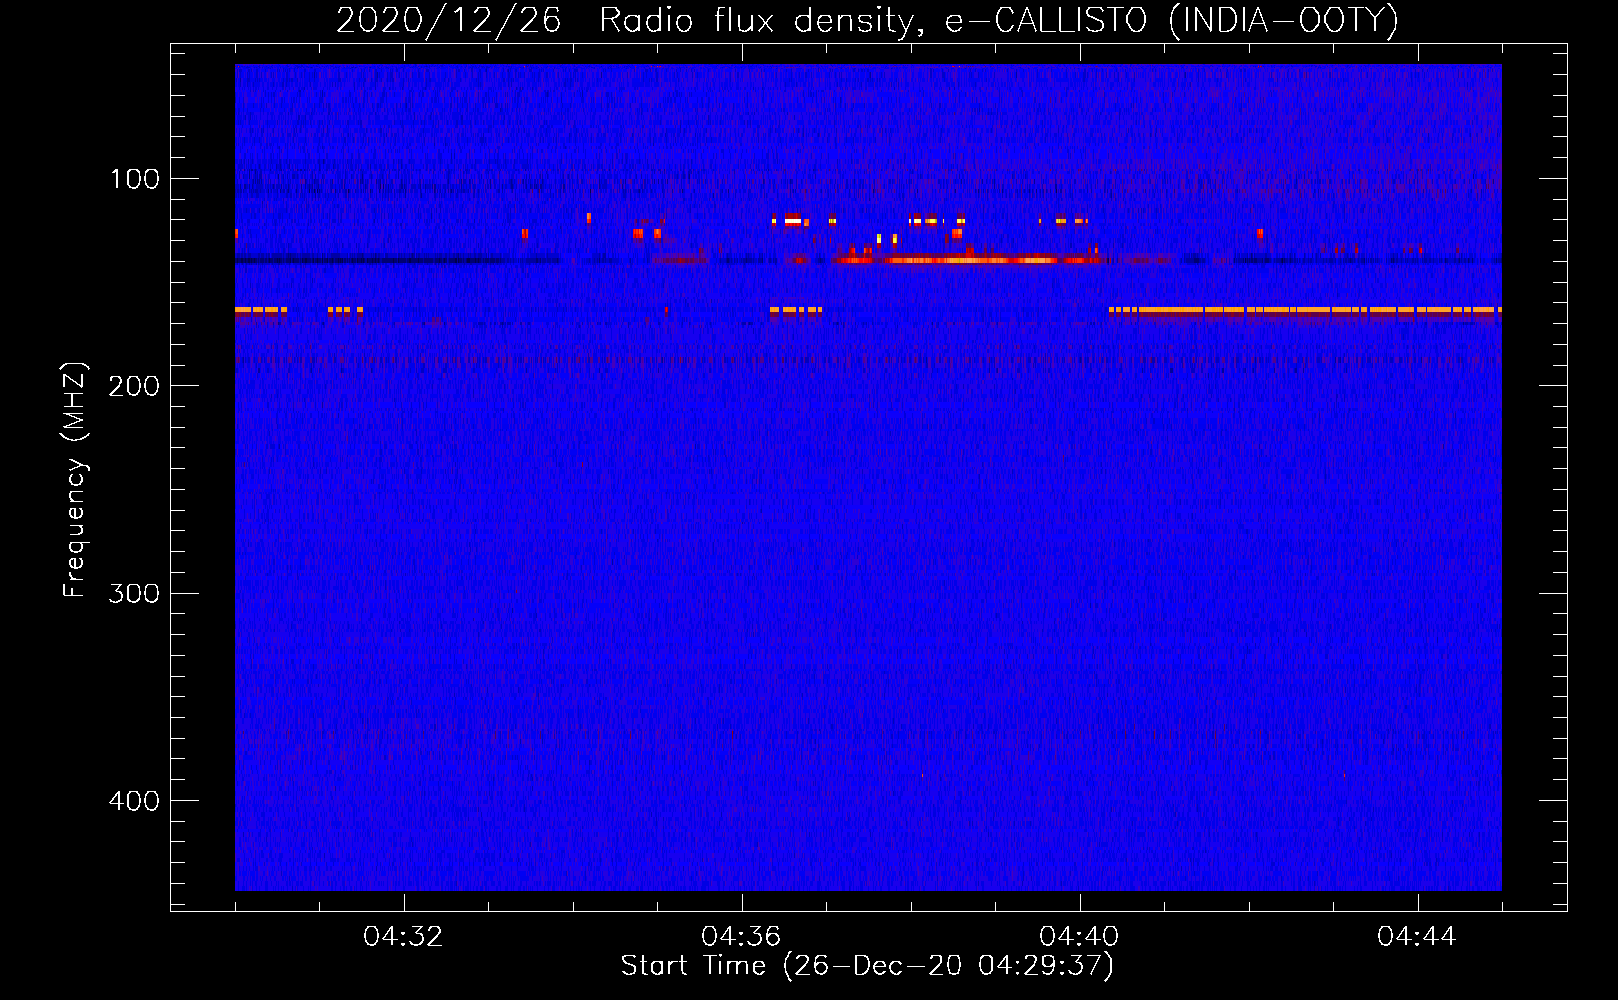The height and width of the screenshot is (1000, 1618).
Task: Click the "04:32" time tick label
Action: 403,937
